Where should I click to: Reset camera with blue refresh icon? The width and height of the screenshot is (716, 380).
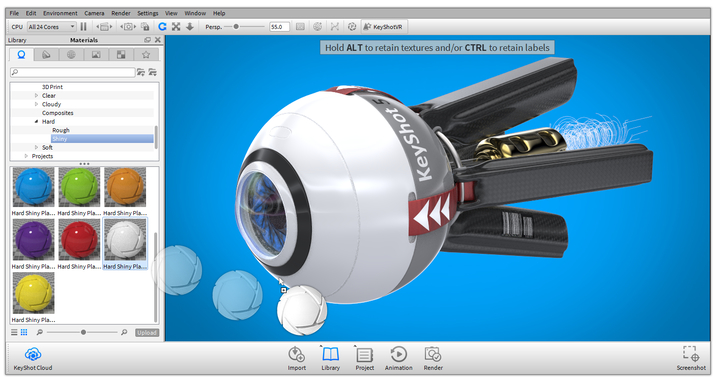click(x=162, y=27)
